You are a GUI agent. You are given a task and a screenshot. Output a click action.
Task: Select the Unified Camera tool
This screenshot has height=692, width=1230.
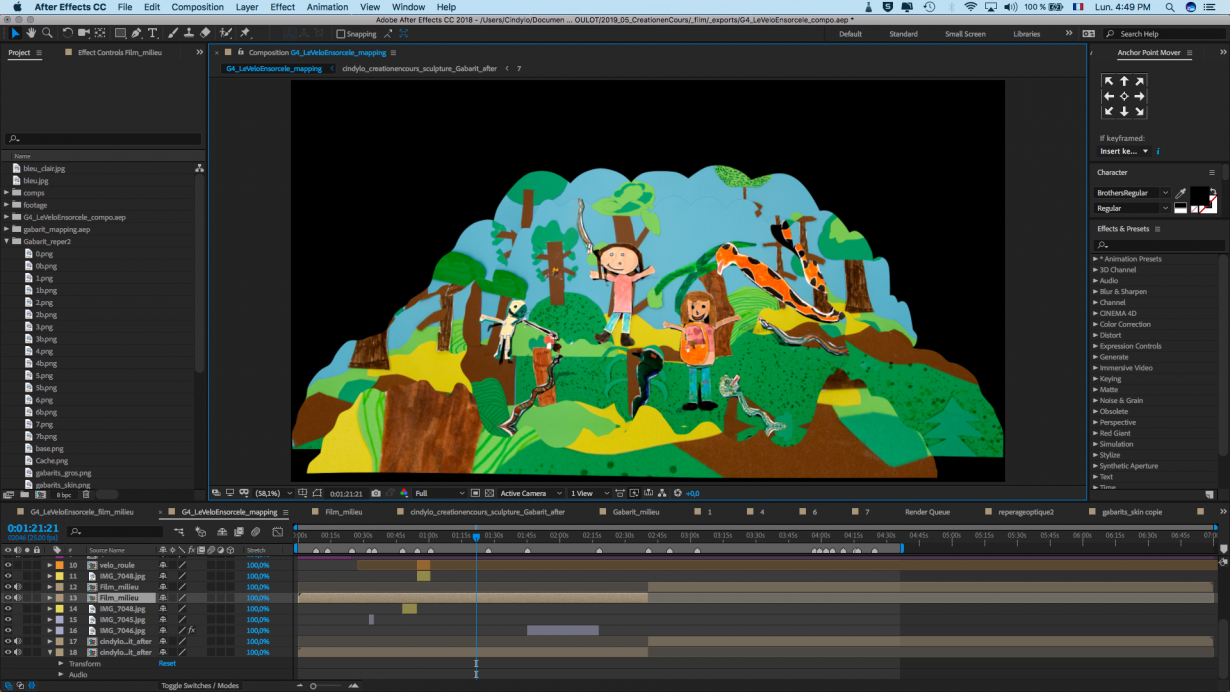point(84,33)
